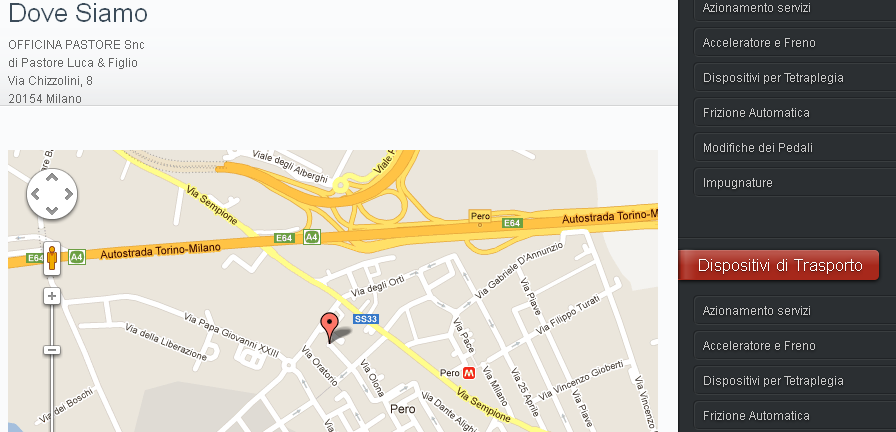
Task: Open the upper Dispositivi per Tetraplegia link
Action: pos(795,78)
